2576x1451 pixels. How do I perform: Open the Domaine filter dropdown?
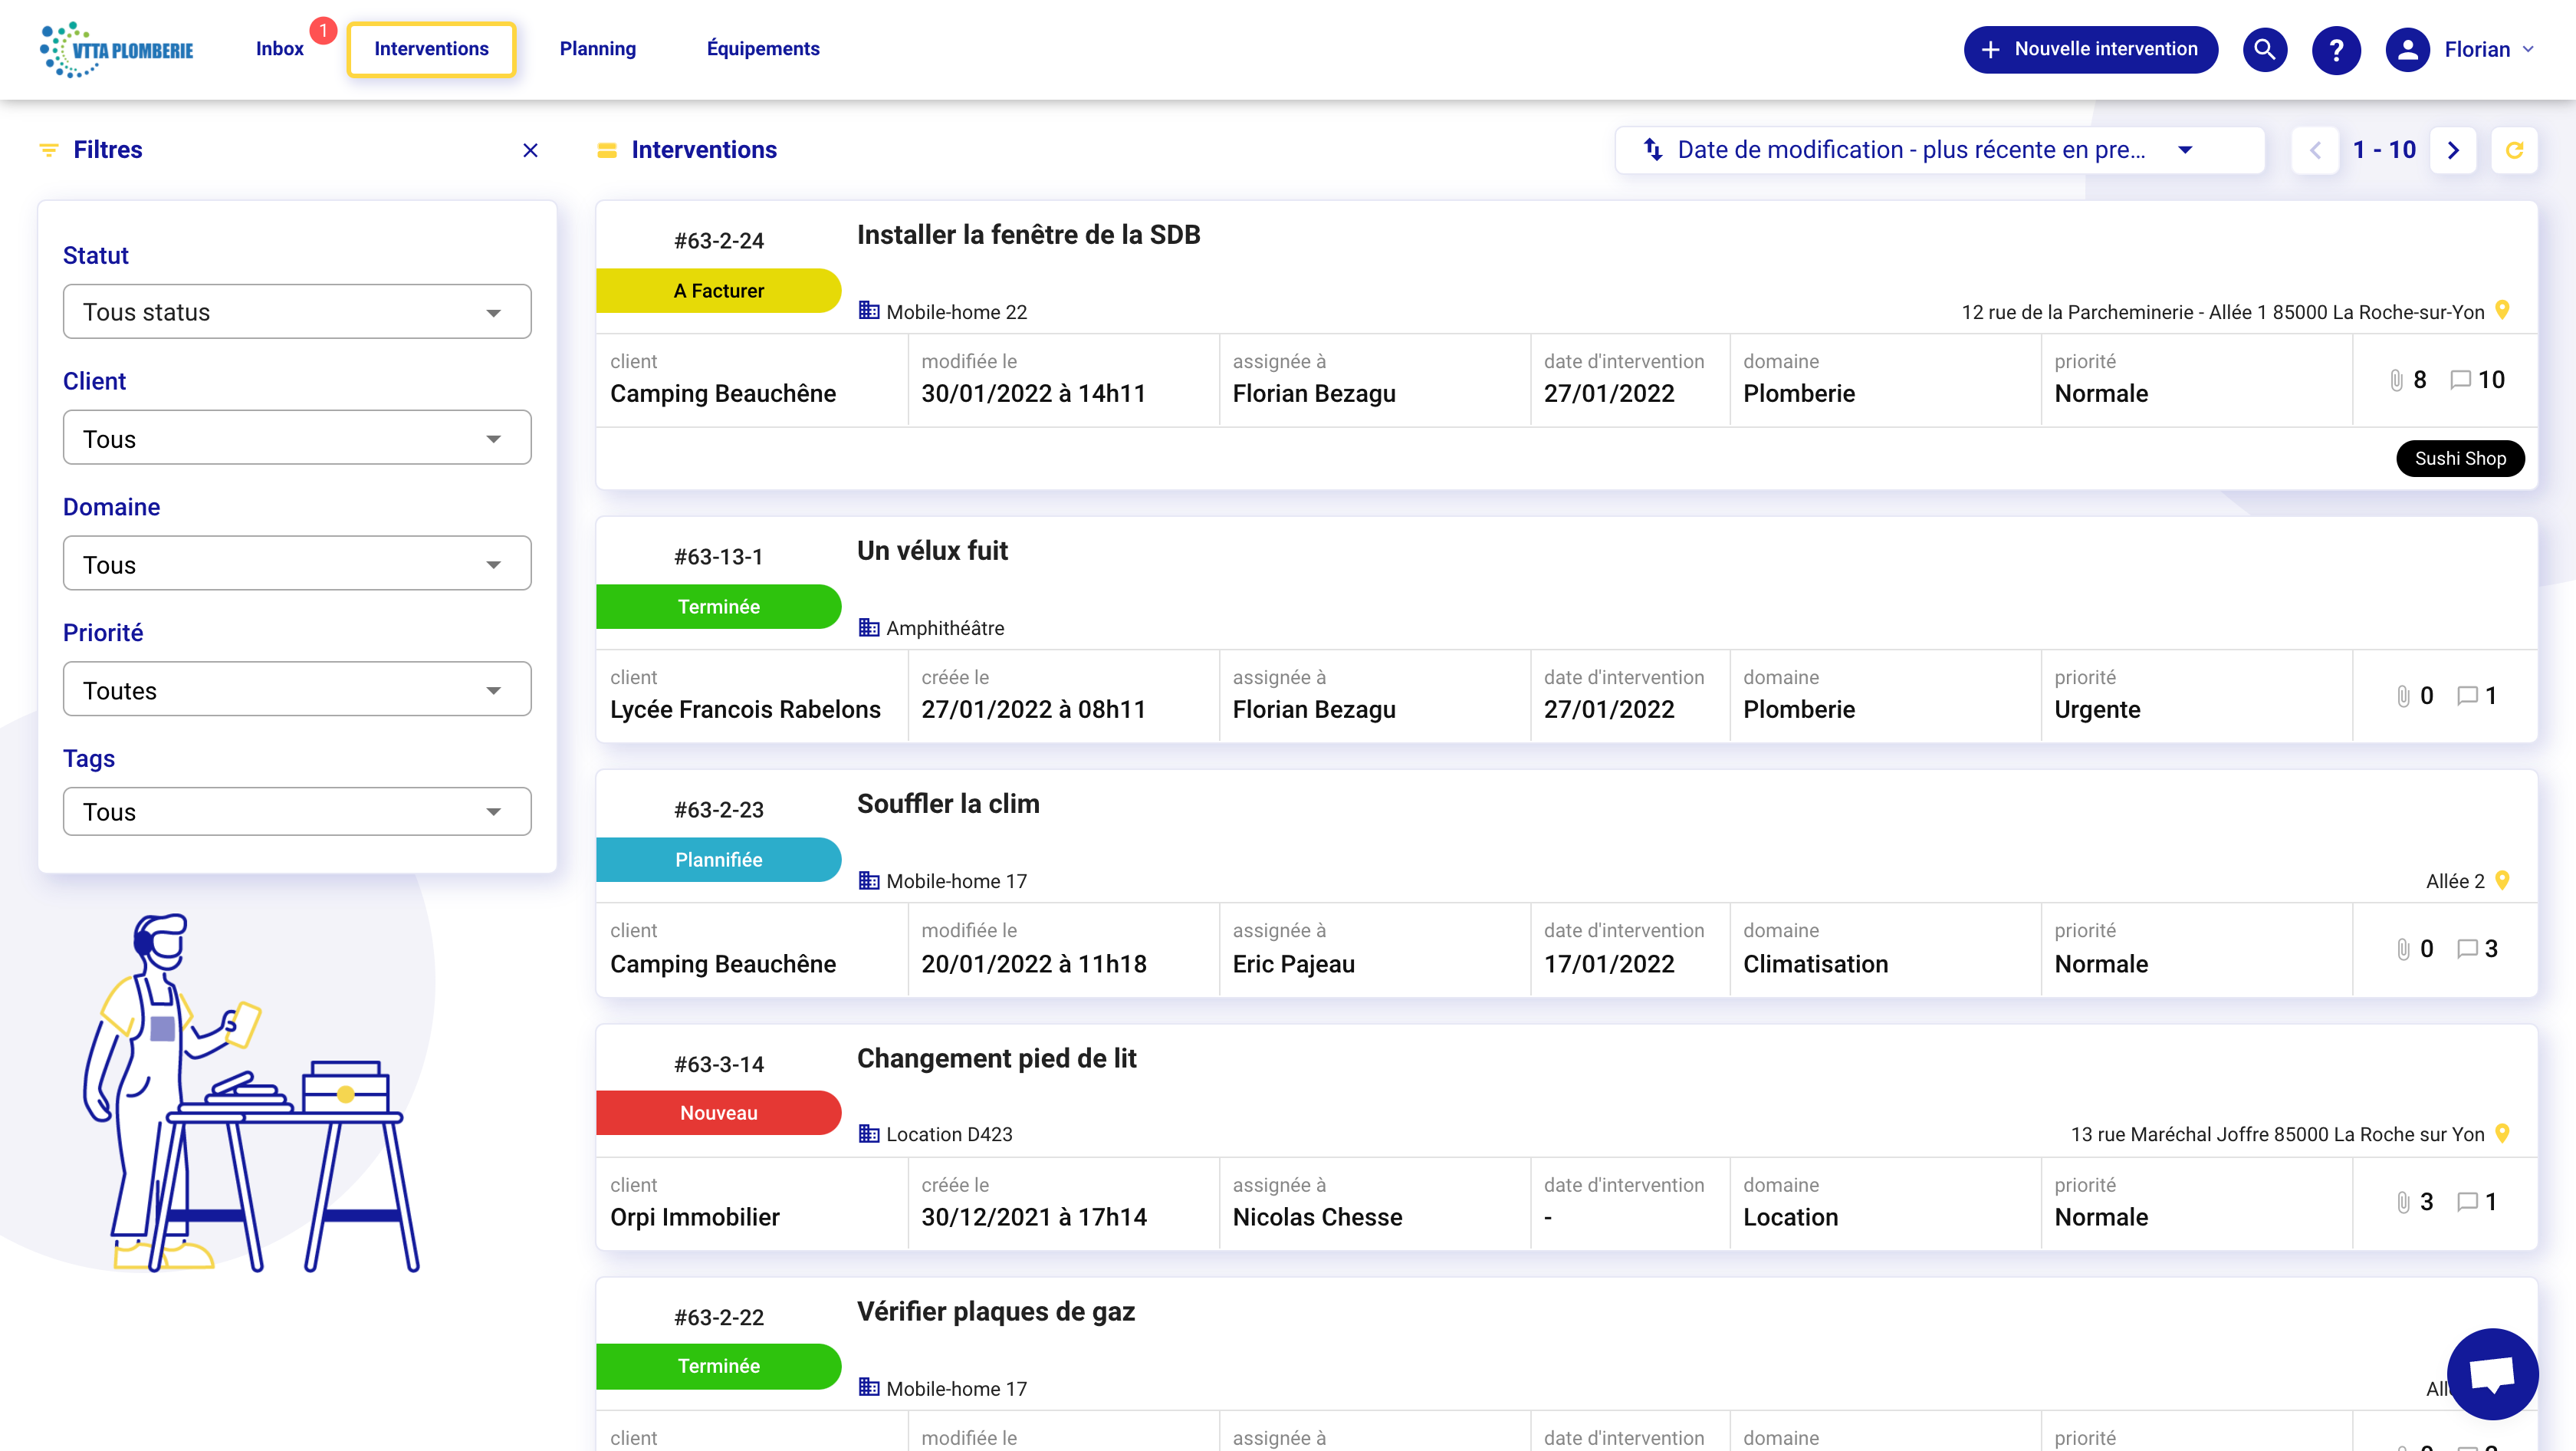point(297,564)
